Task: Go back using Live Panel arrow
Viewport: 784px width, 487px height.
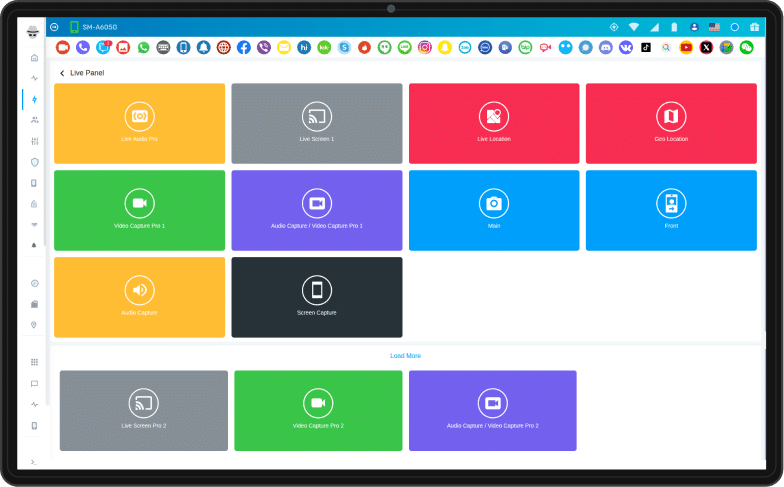Action: [x=62, y=73]
